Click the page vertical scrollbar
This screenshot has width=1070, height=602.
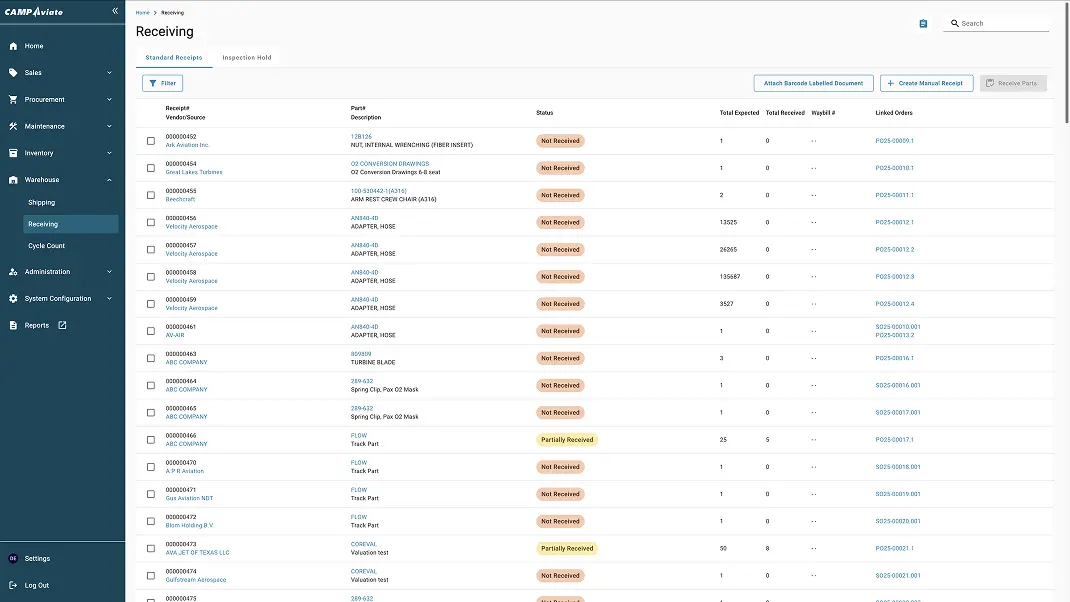pos(1067,61)
